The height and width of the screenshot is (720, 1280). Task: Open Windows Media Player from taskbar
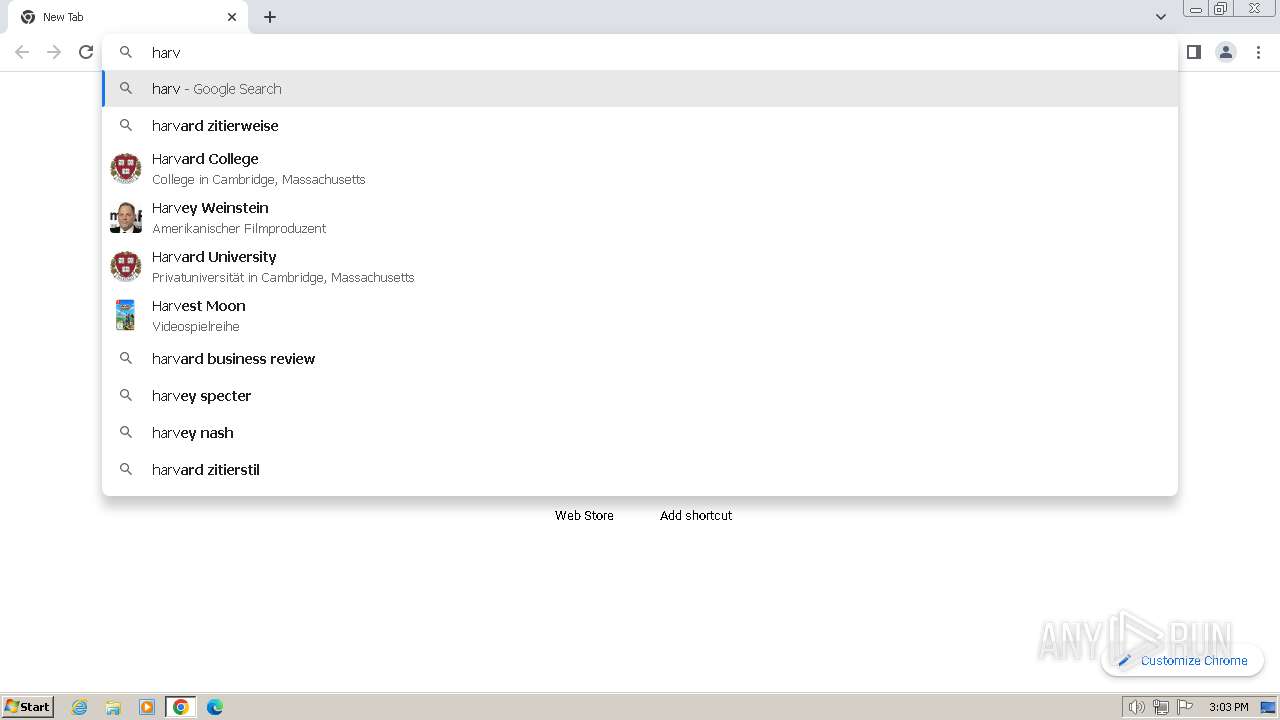pyautogui.click(x=147, y=707)
